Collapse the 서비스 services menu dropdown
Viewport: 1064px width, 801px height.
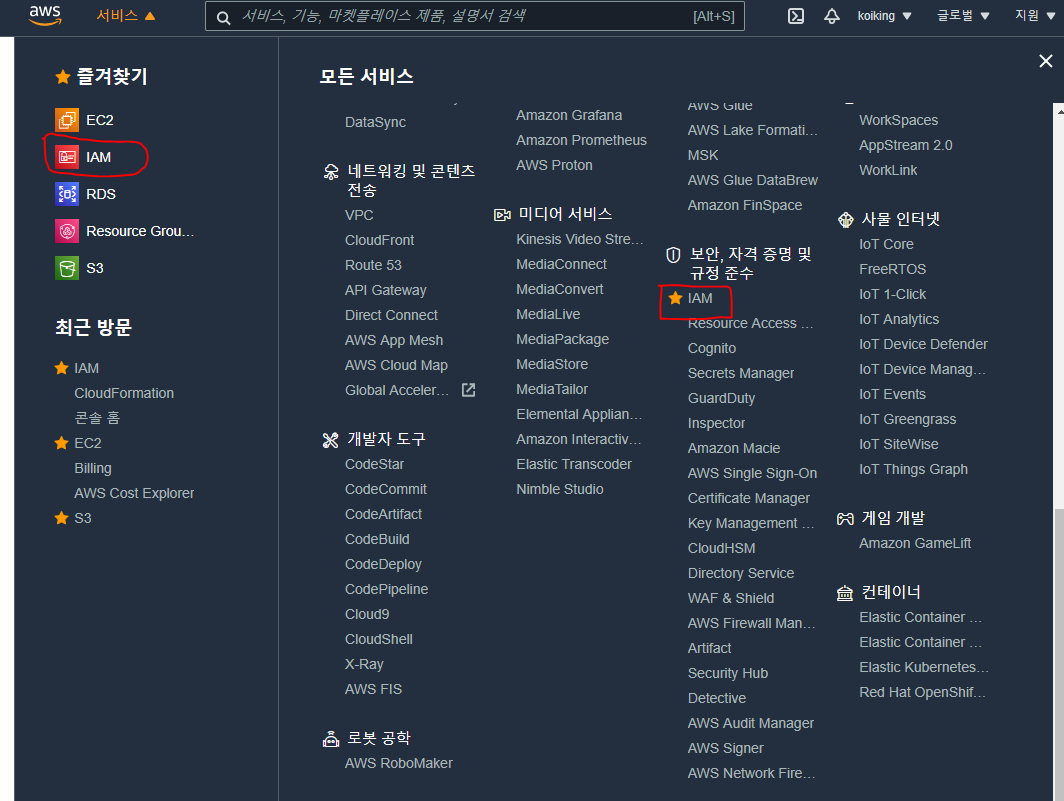[126, 16]
